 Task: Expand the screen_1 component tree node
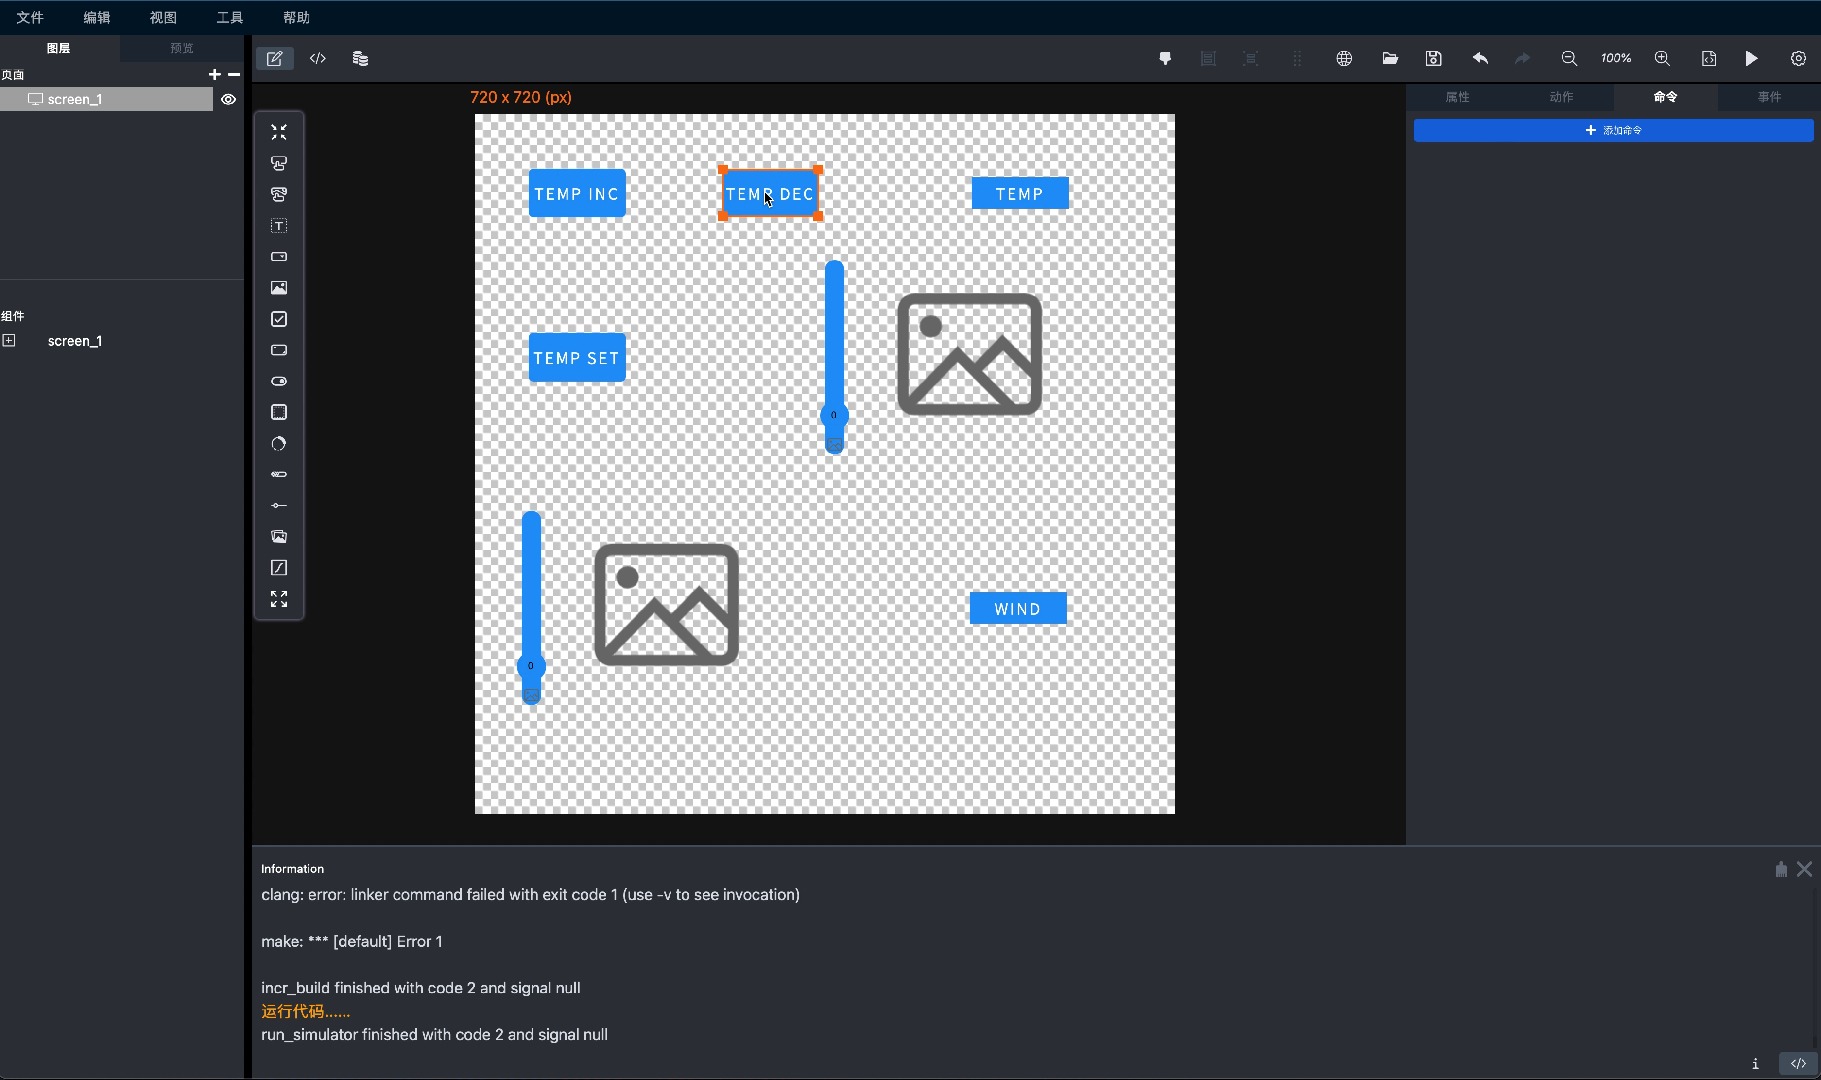(9, 341)
